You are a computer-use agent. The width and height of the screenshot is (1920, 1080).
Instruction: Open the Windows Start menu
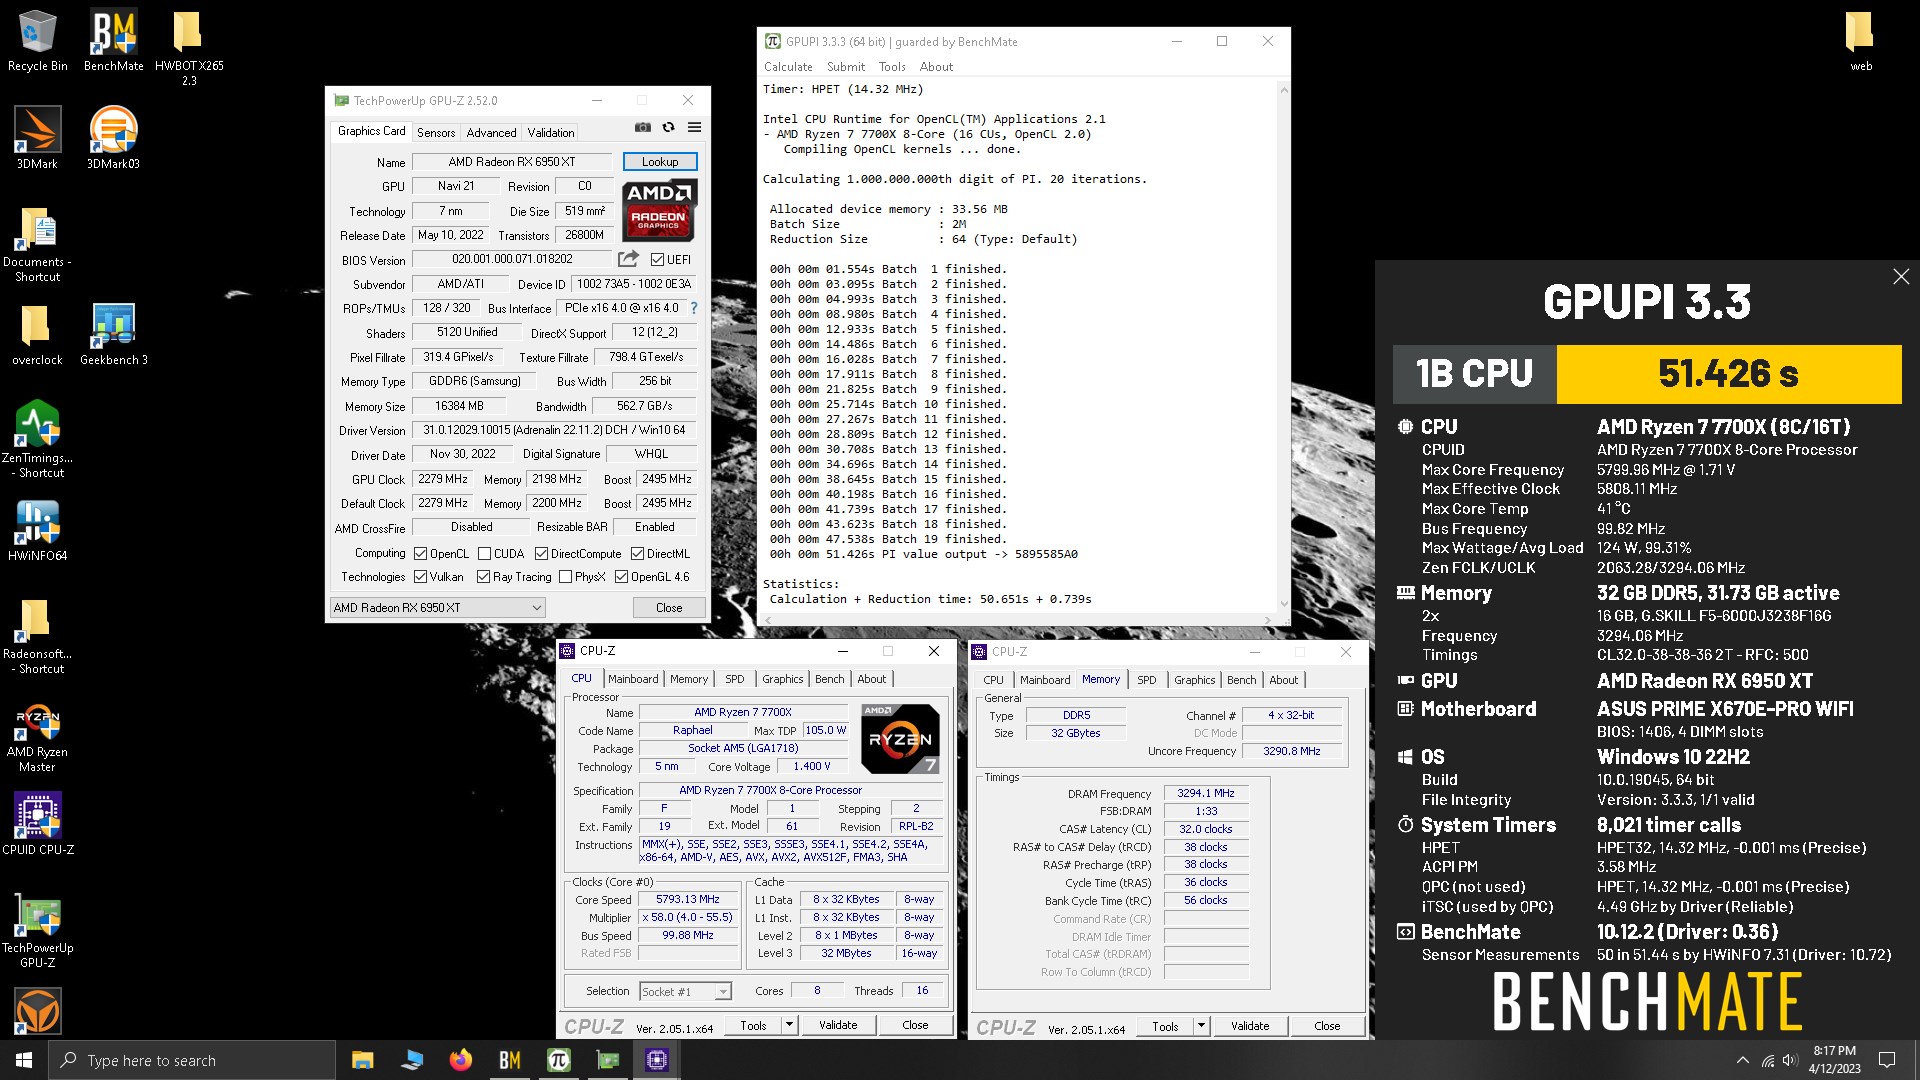pos(24,1060)
